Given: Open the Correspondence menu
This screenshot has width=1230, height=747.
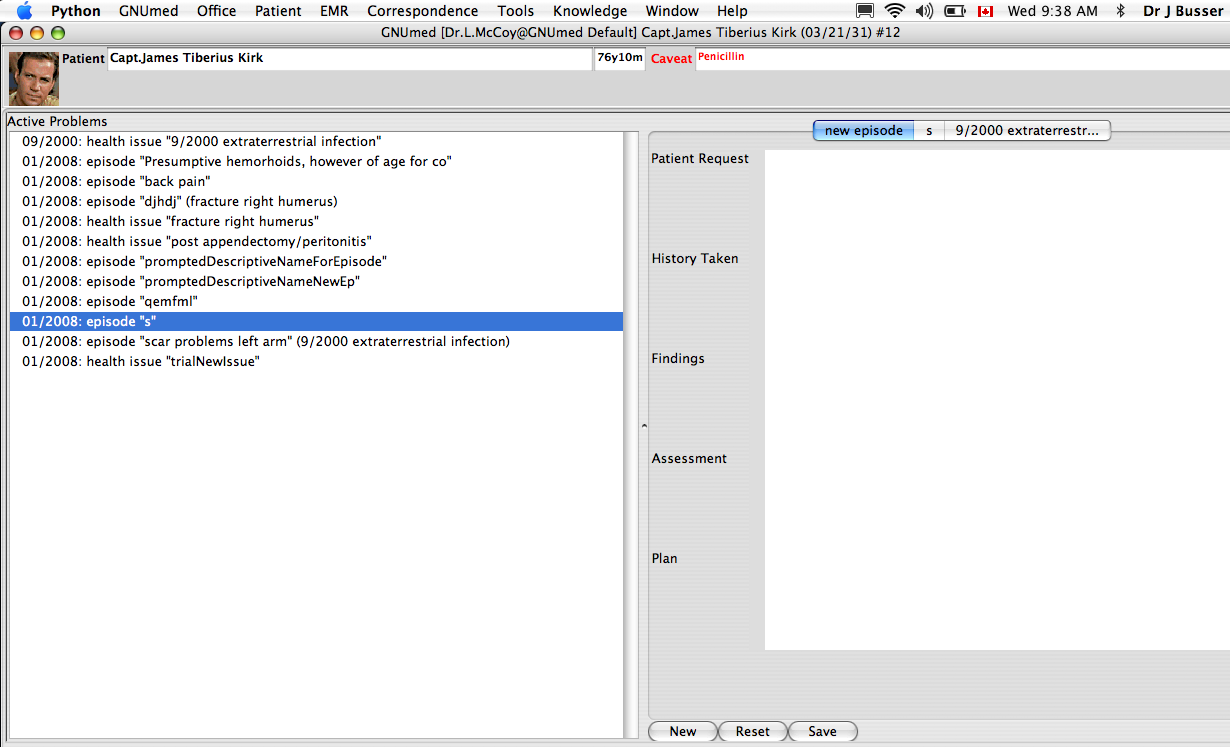Looking at the screenshot, I should [423, 11].
